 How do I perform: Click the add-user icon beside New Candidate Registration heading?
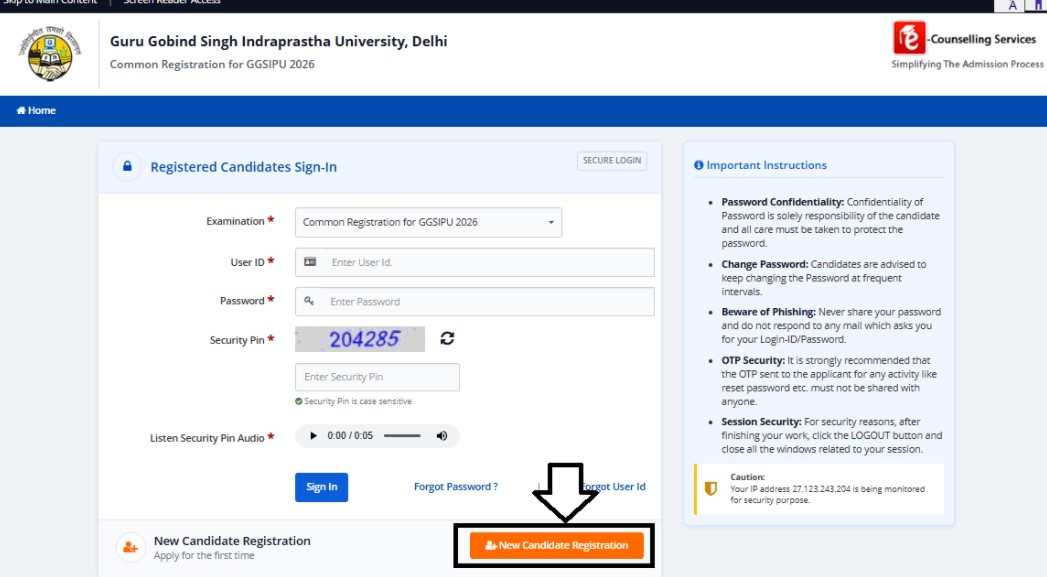(130, 548)
